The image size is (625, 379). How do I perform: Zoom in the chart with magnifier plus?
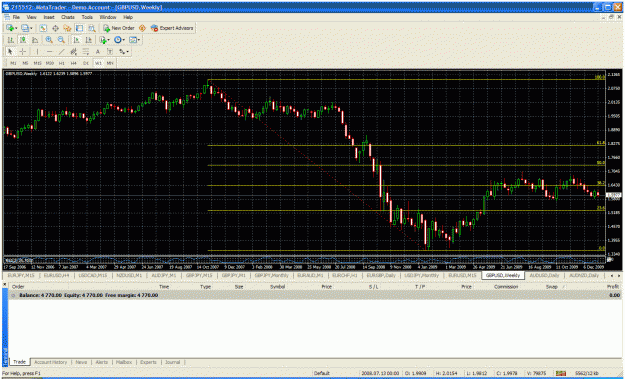click(49, 40)
